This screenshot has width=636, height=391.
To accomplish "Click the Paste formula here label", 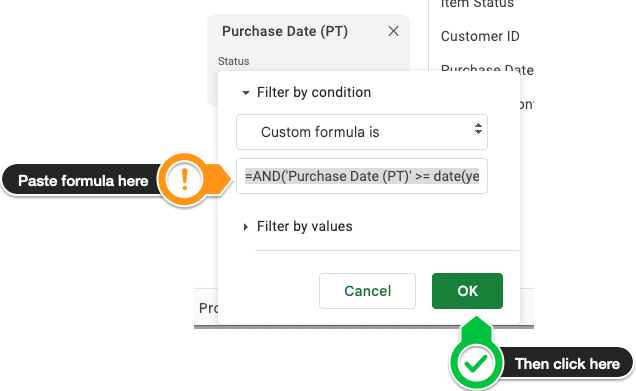I will [83, 181].
